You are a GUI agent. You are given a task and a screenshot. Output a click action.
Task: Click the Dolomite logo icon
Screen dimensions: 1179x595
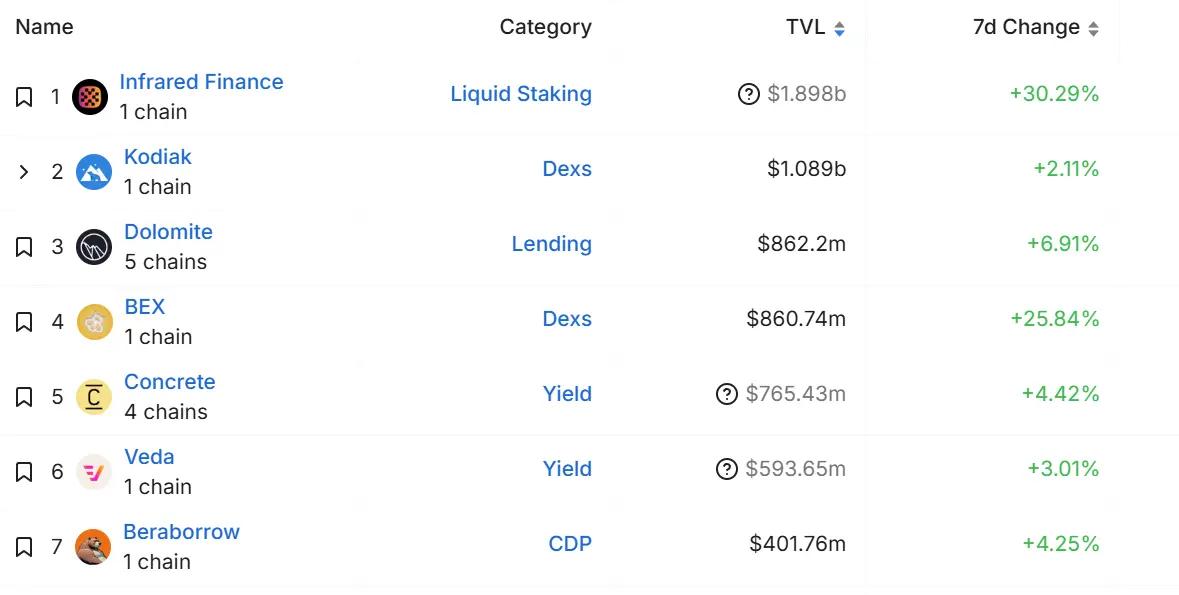point(94,247)
